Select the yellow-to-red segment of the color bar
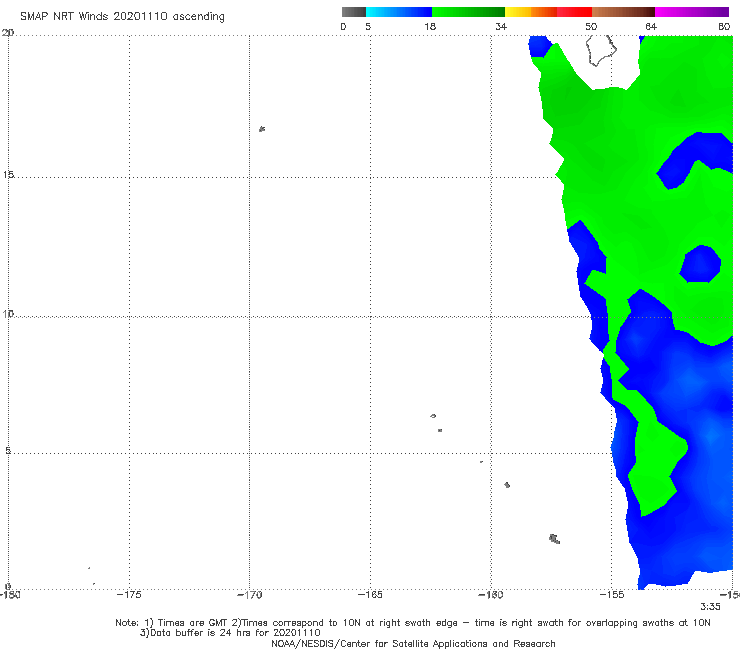Viewport: 740px width, 650px height. (548, 12)
